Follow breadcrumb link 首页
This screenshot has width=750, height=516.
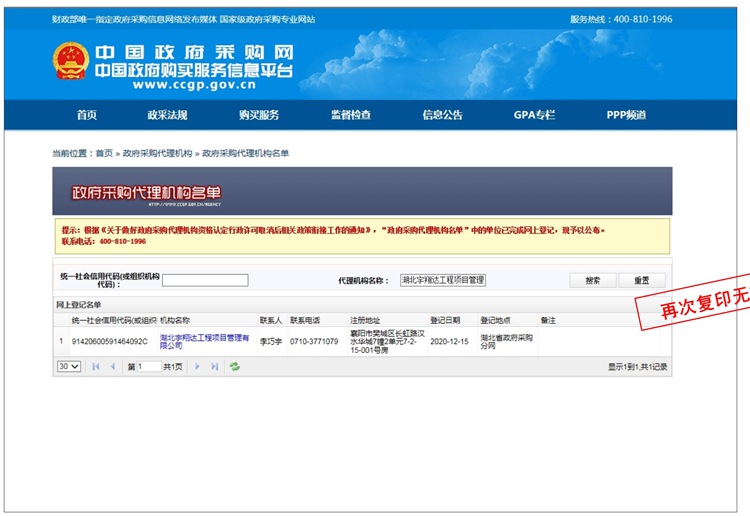coord(104,153)
